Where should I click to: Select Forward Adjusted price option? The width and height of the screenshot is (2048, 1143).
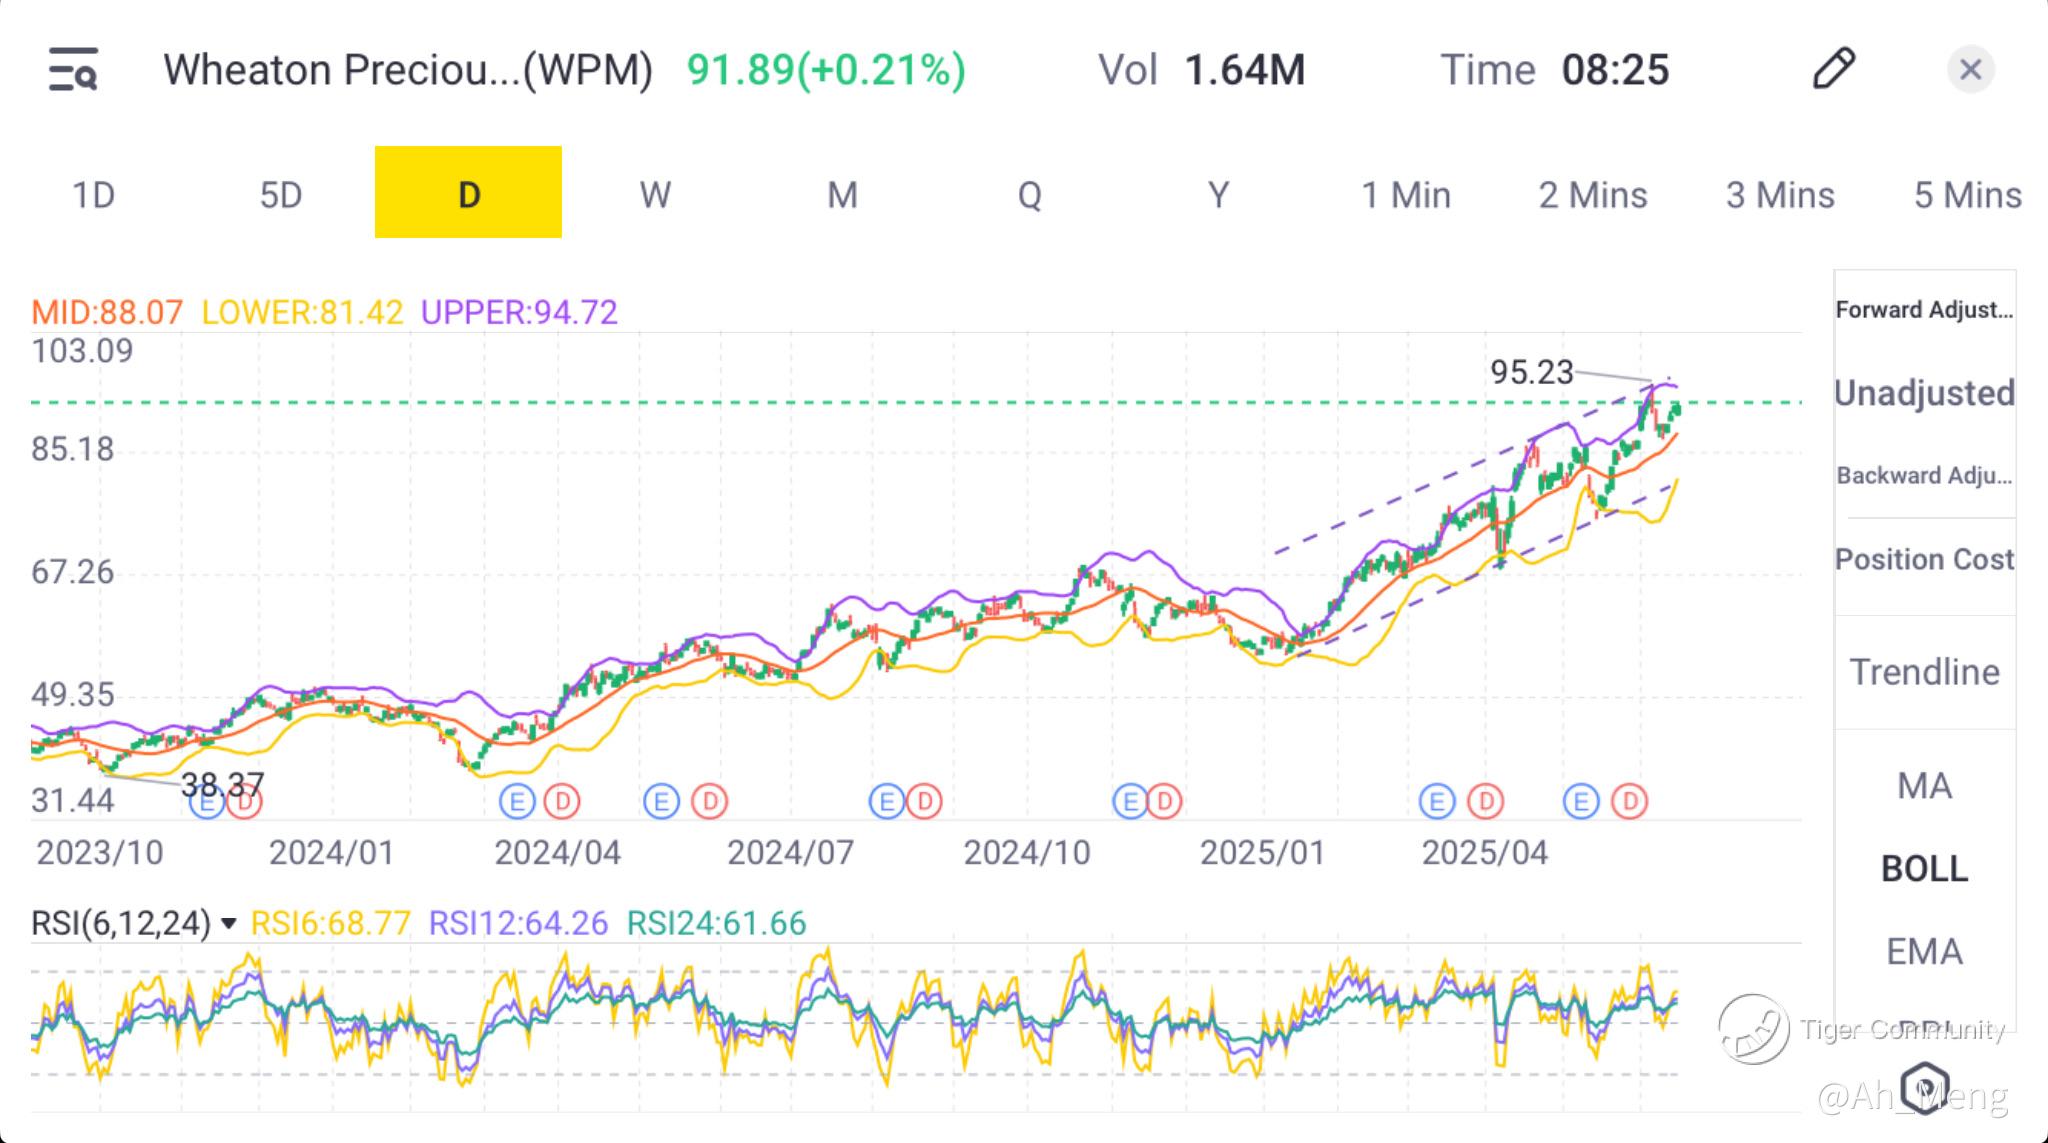[x=1924, y=310]
